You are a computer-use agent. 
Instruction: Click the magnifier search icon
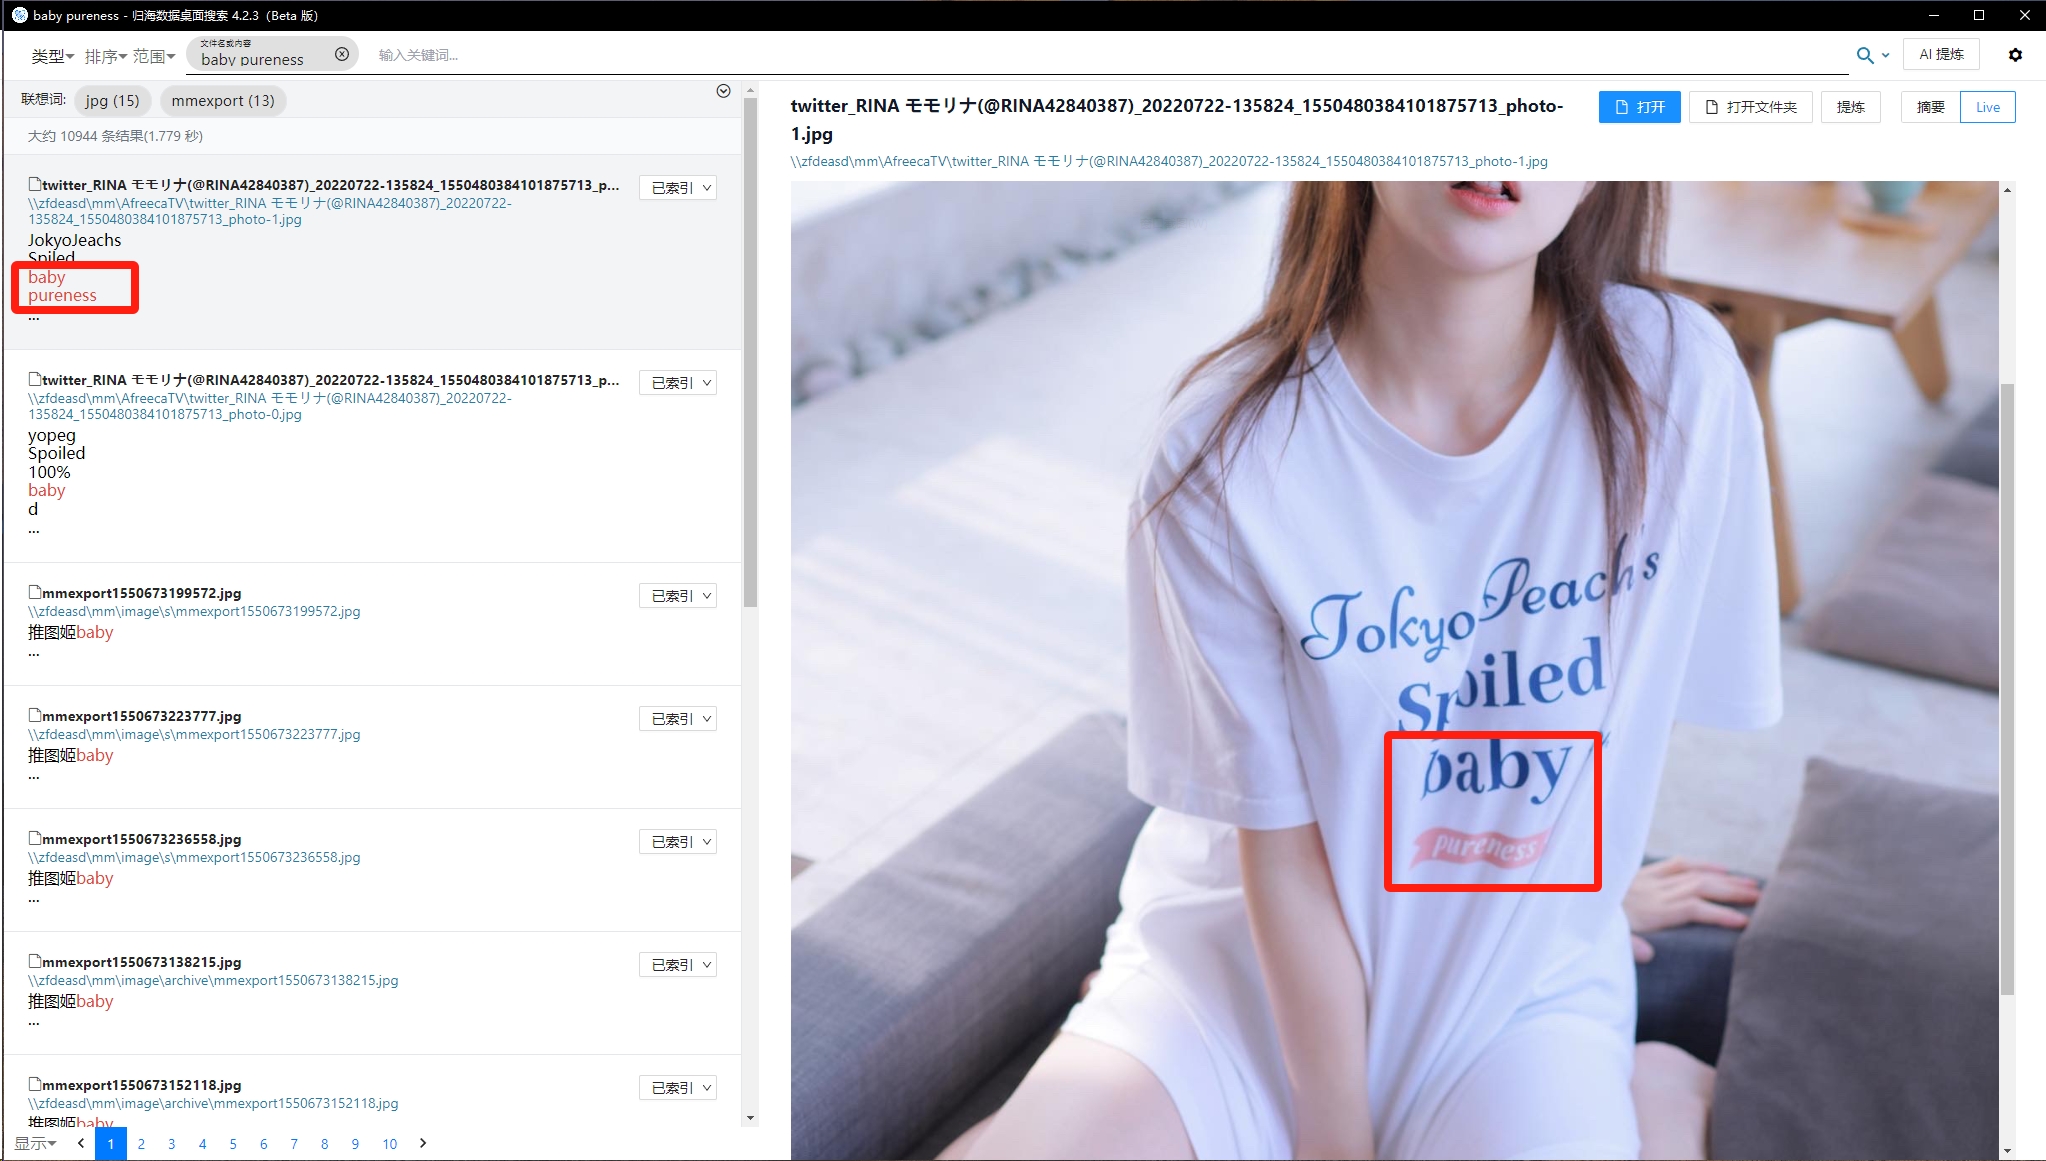coord(1865,55)
